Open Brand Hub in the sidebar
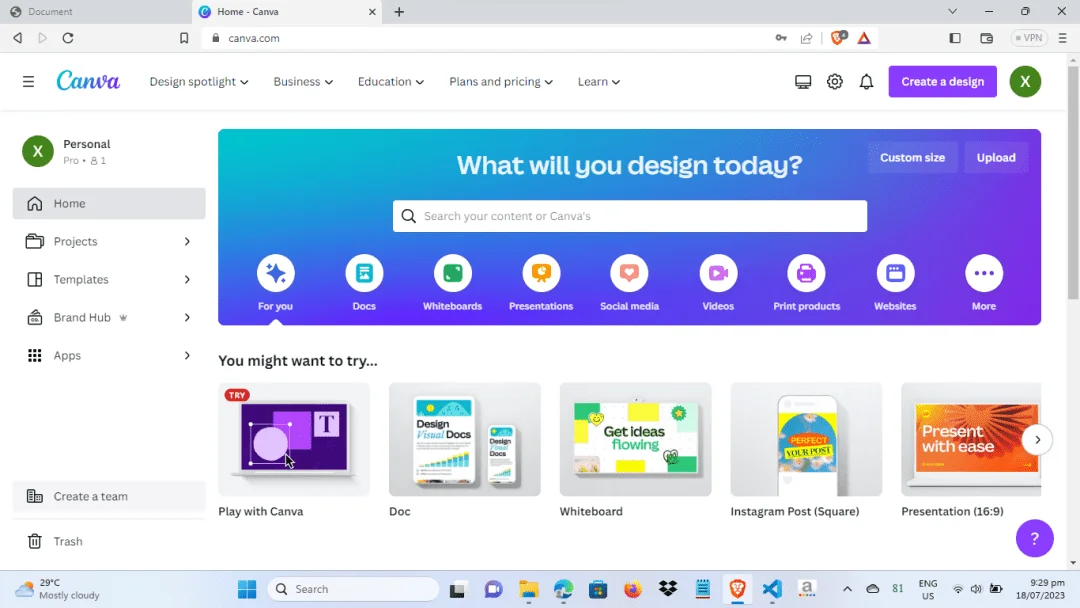This screenshot has height=608, width=1080. pyautogui.click(x=109, y=317)
